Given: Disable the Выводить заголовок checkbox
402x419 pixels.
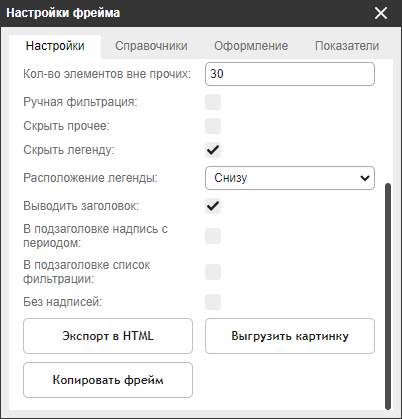Looking at the screenshot, I should 213,206.
